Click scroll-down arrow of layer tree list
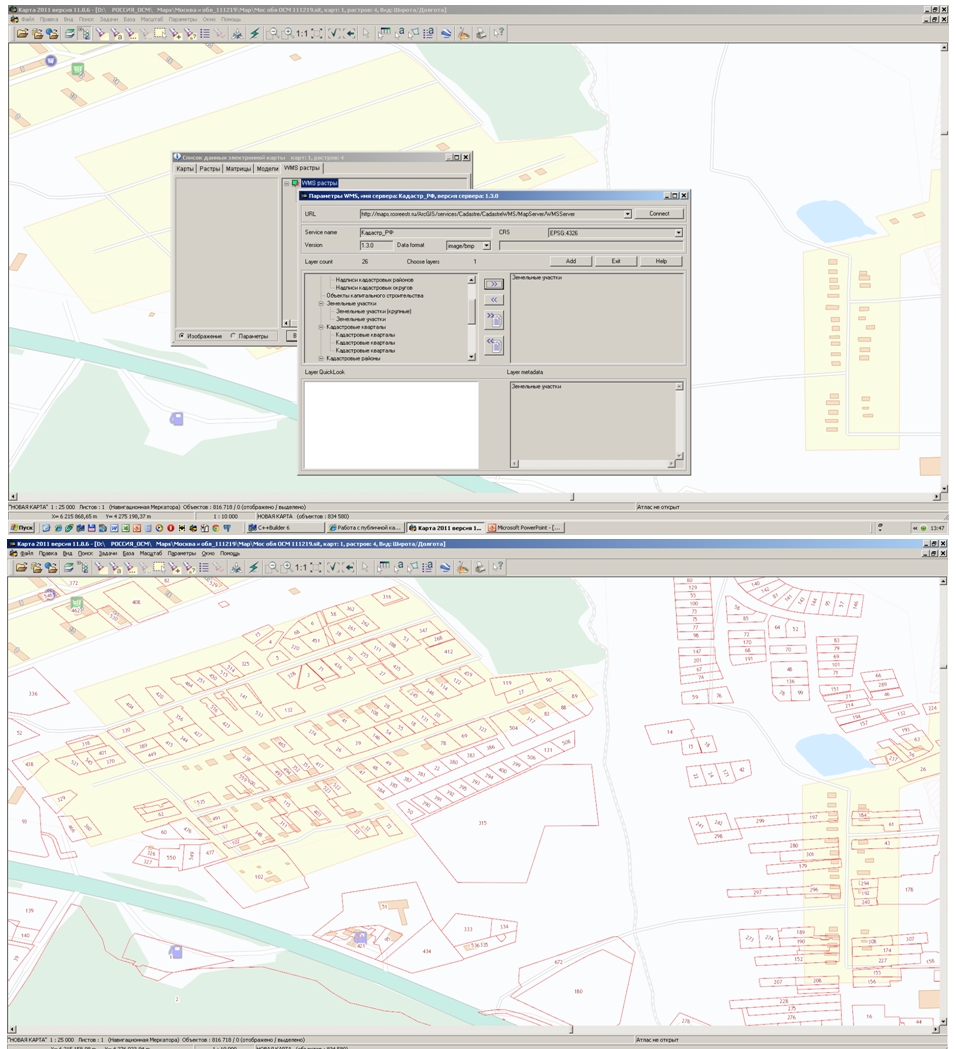Viewport: 956px width, 1049px height. [472, 357]
